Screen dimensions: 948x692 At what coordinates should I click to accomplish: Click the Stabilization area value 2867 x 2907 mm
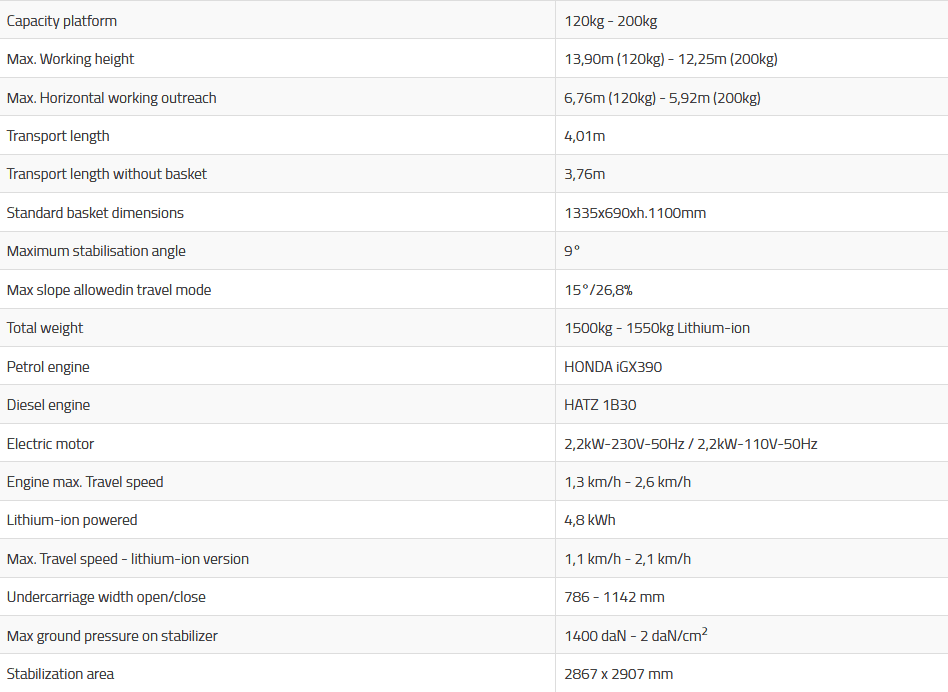[618, 674]
